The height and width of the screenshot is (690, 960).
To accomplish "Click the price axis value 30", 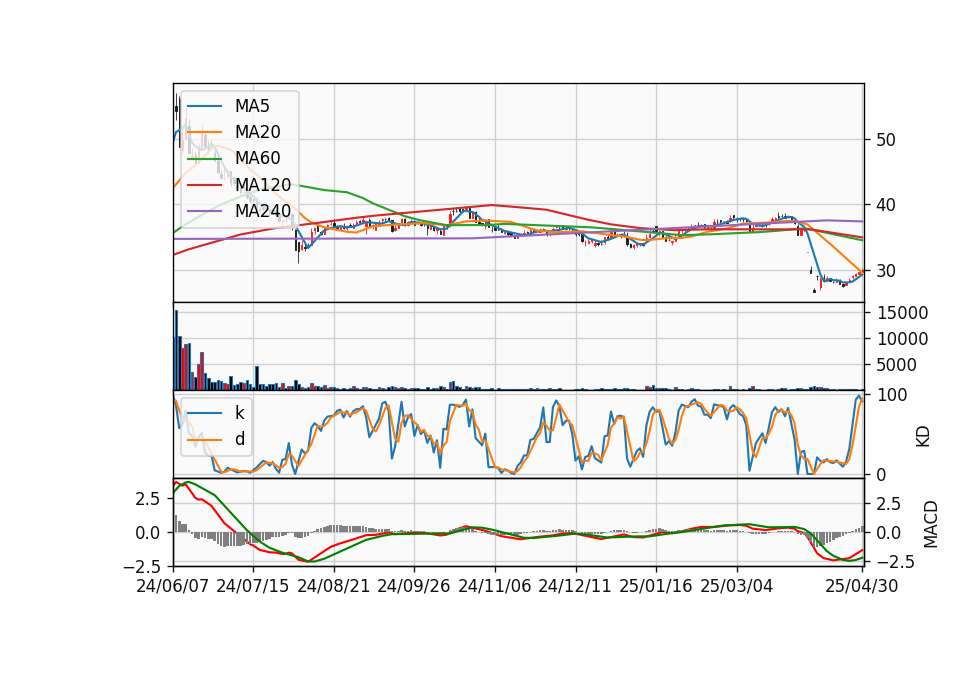I will (885, 271).
